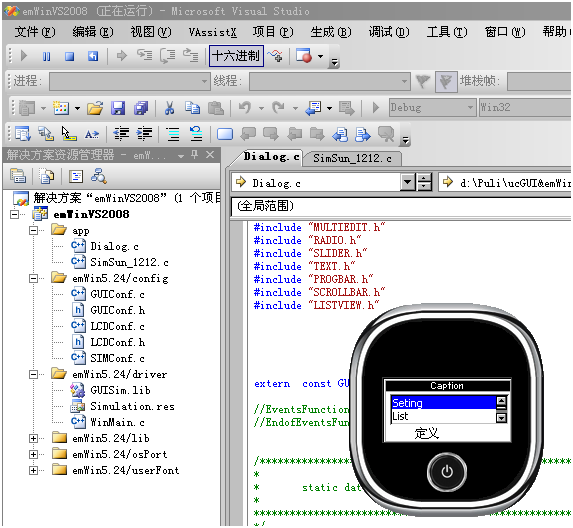Click the Show Next Statement arrow icon
Screen dimensions: 573x528
point(122,56)
